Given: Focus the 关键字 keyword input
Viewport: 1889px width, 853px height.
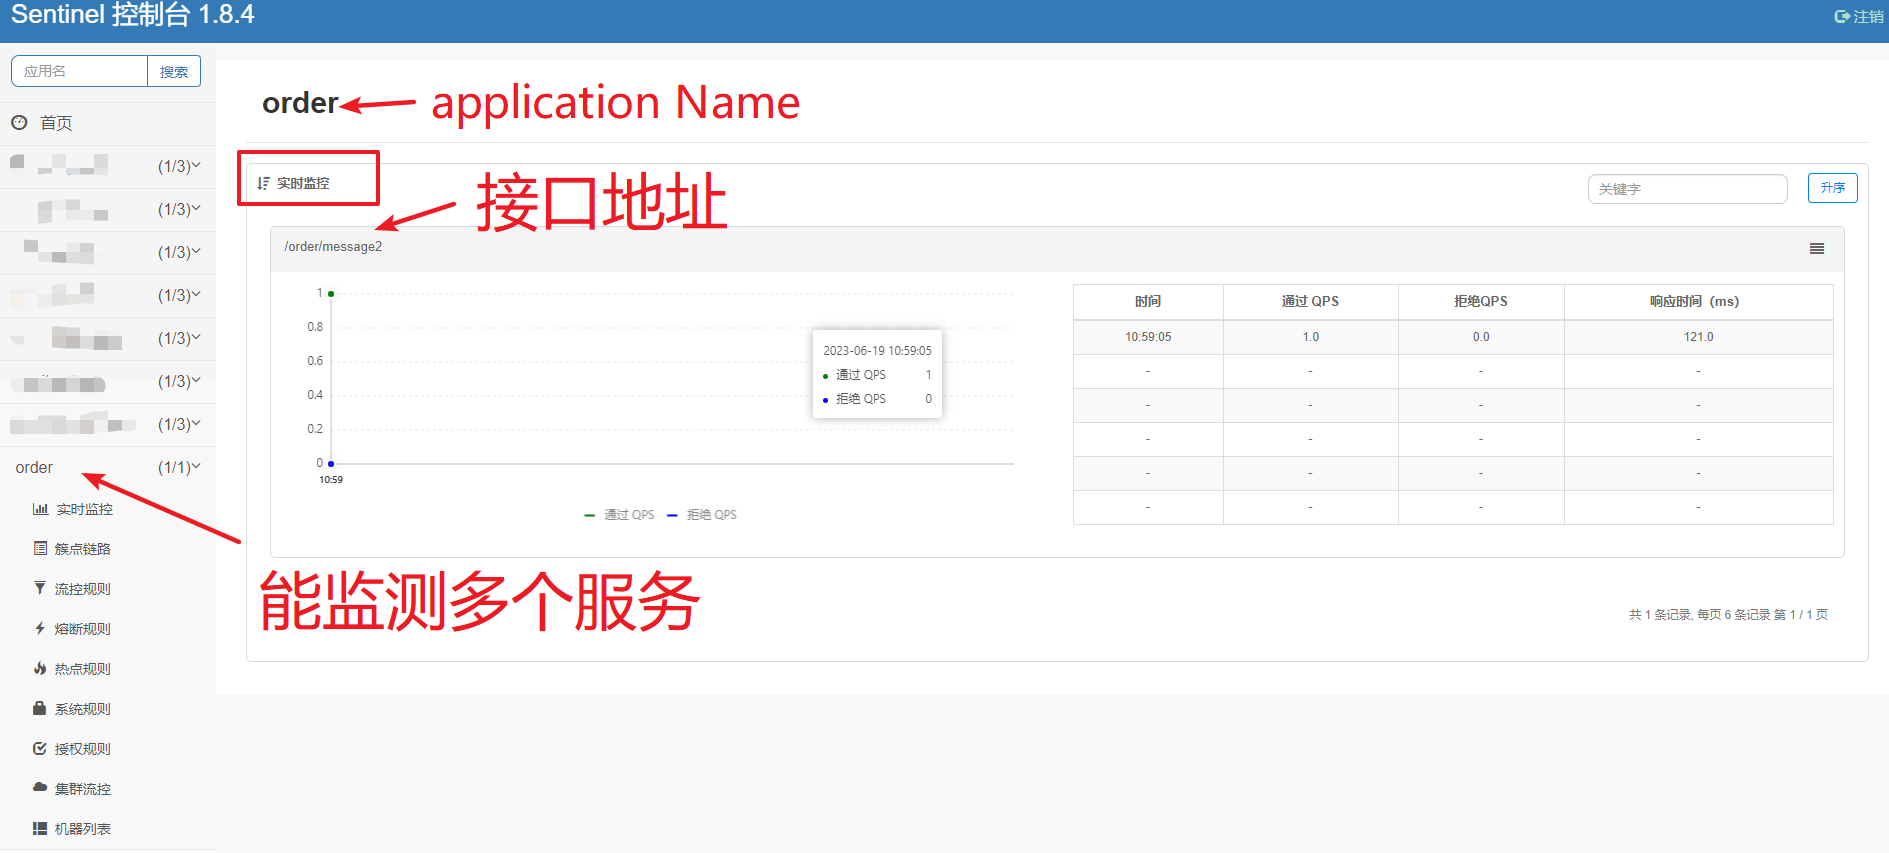Looking at the screenshot, I should coord(1687,189).
